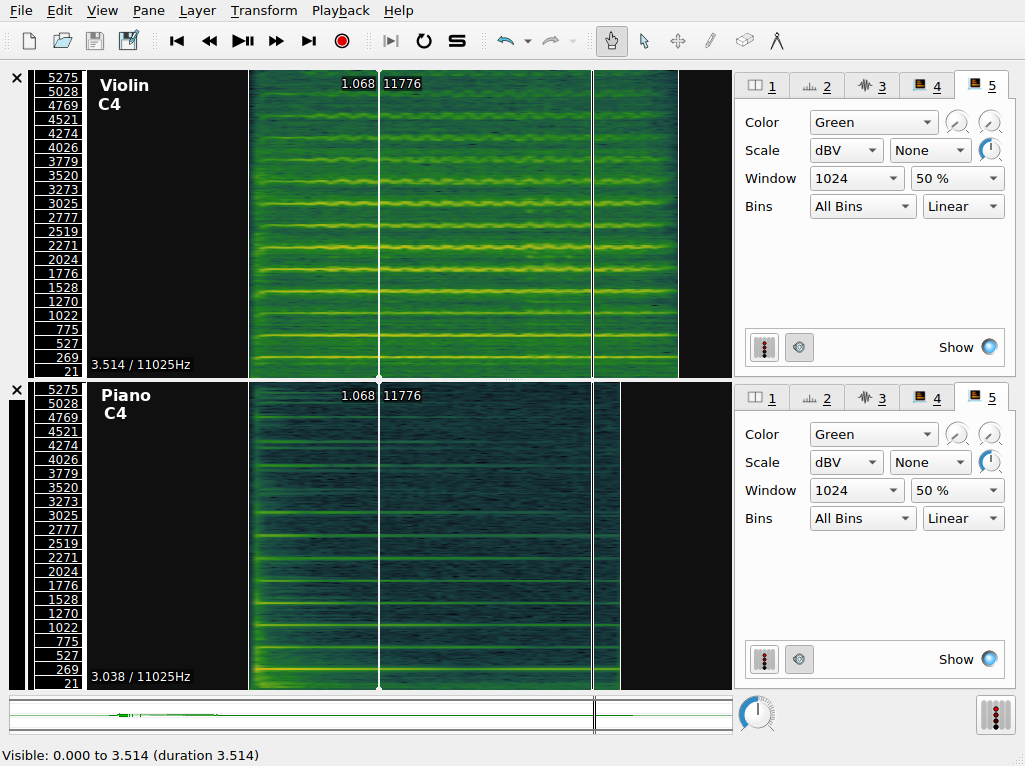
Task: Open None normalization dropdown in Violin pane
Action: pyautogui.click(x=930, y=150)
